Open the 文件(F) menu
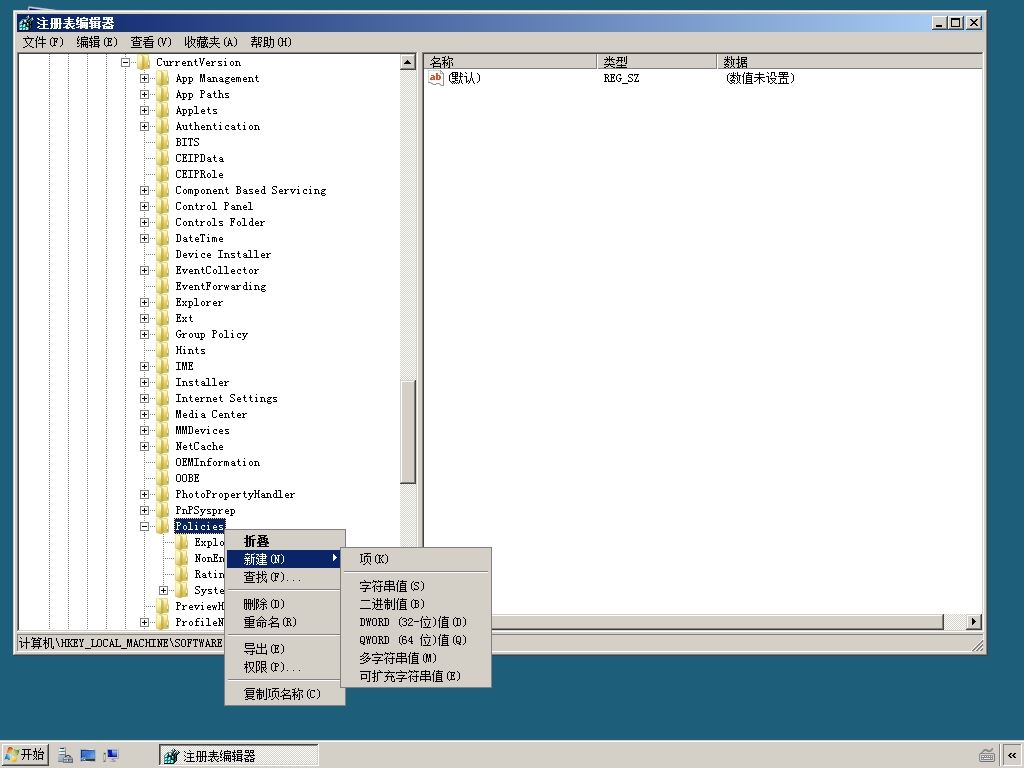This screenshot has height=768, width=1024. (x=43, y=42)
